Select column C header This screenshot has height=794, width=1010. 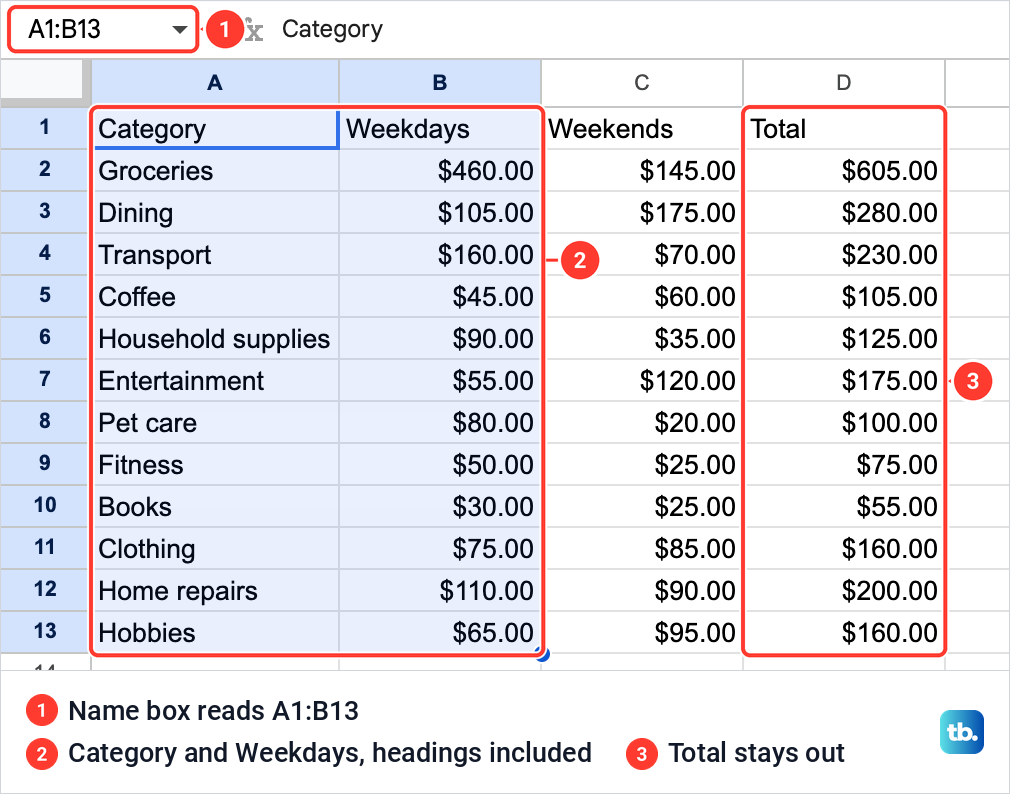(642, 82)
